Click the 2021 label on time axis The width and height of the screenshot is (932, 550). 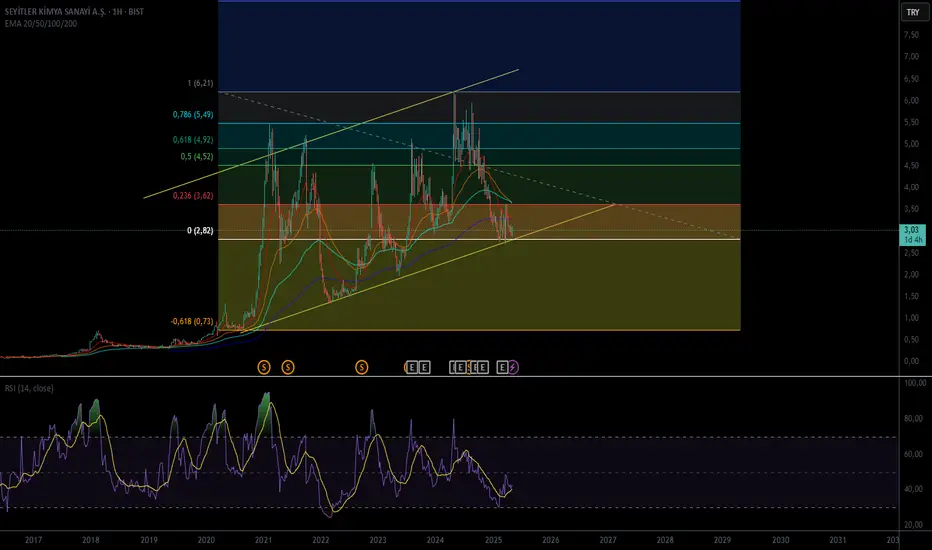click(263, 540)
